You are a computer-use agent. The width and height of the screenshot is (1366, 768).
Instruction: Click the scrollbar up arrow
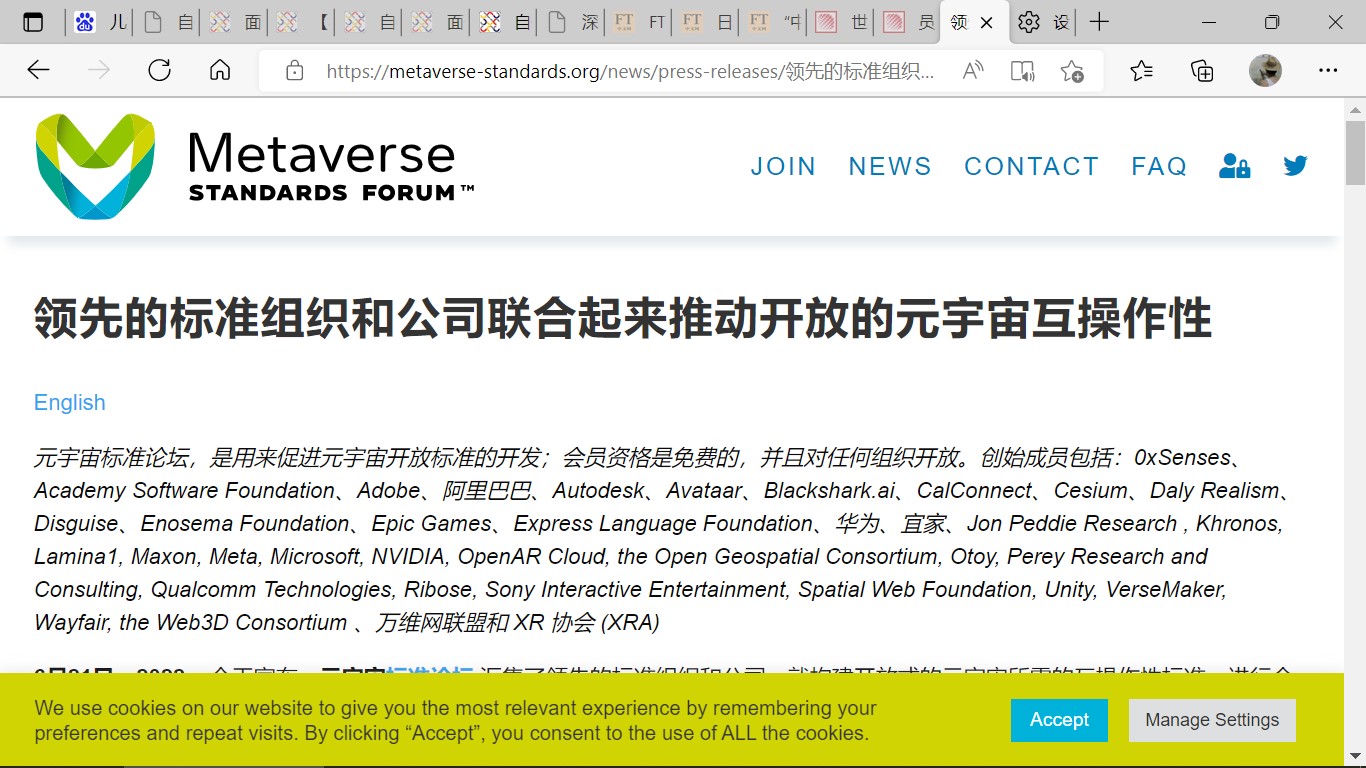1355,109
